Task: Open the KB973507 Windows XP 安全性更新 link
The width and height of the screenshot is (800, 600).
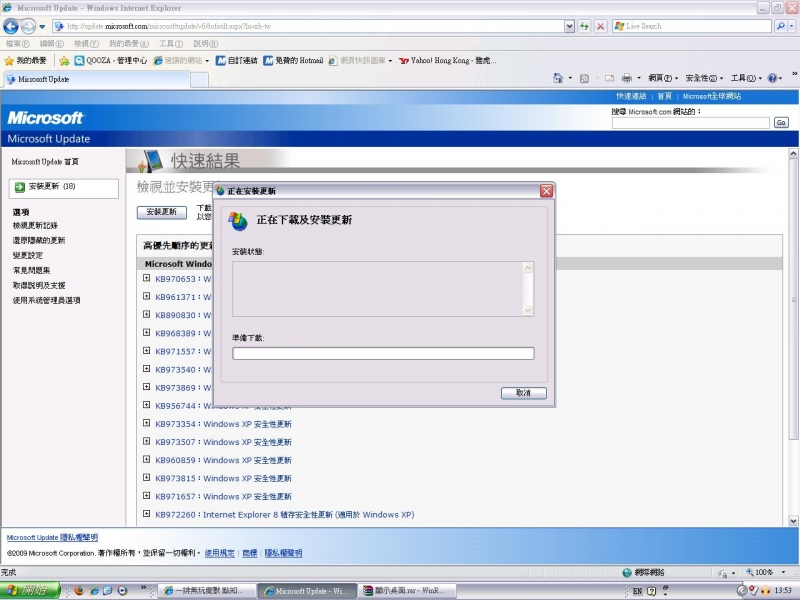Action: (223, 442)
